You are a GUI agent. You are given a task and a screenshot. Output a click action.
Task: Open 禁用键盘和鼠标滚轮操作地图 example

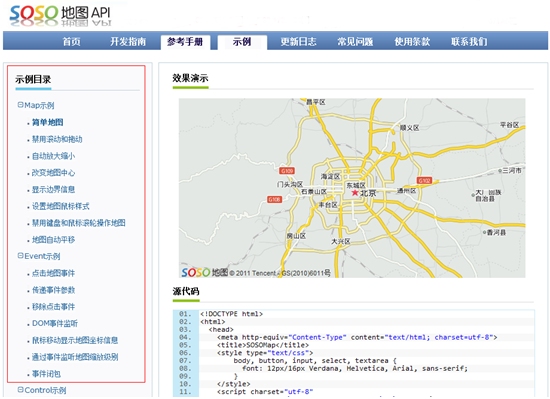pos(79,223)
